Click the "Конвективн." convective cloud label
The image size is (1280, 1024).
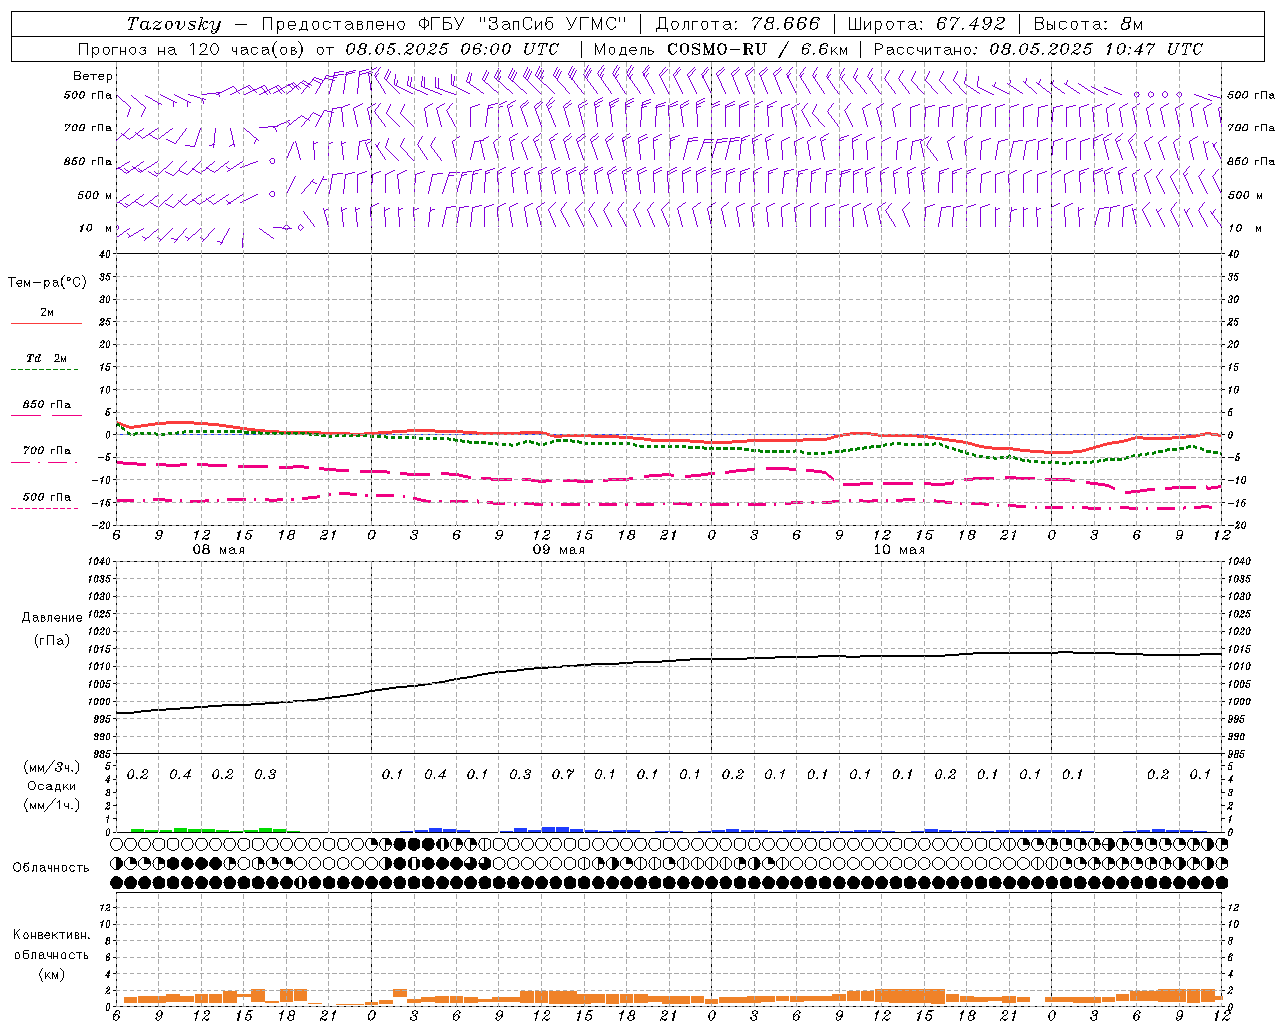click(x=52, y=935)
